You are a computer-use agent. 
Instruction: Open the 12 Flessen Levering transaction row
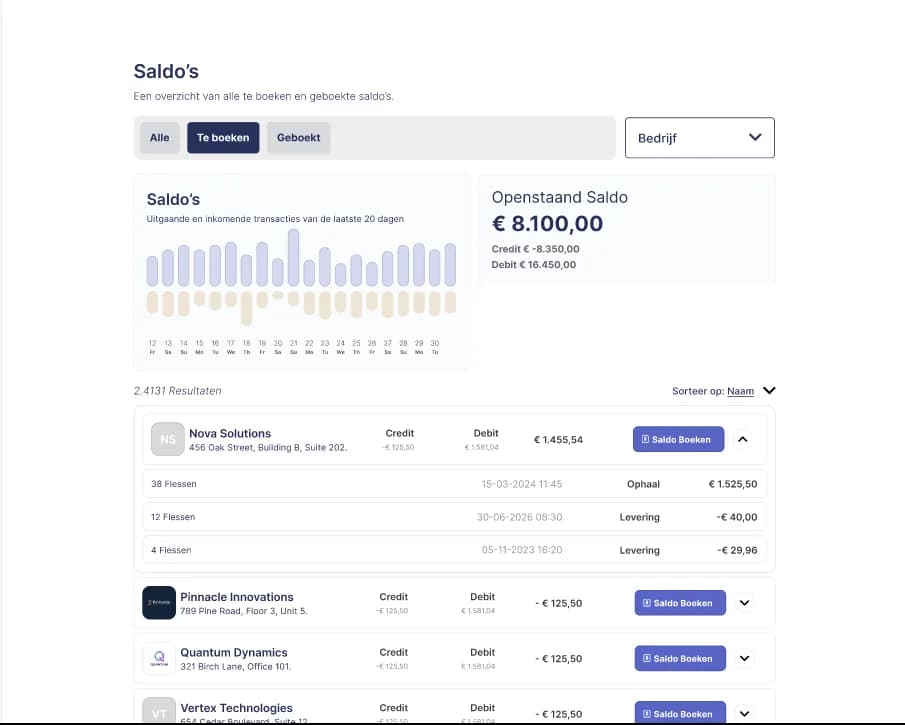(x=455, y=517)
